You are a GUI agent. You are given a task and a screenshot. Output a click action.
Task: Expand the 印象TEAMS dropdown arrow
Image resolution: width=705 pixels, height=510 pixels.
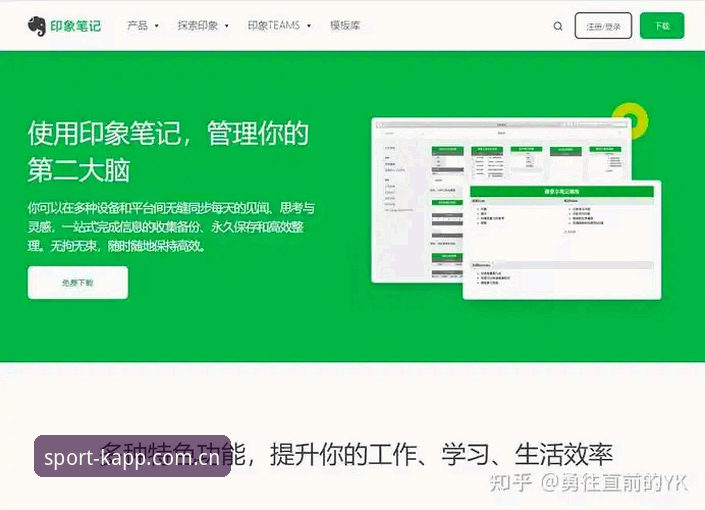[x=309, y=26]
